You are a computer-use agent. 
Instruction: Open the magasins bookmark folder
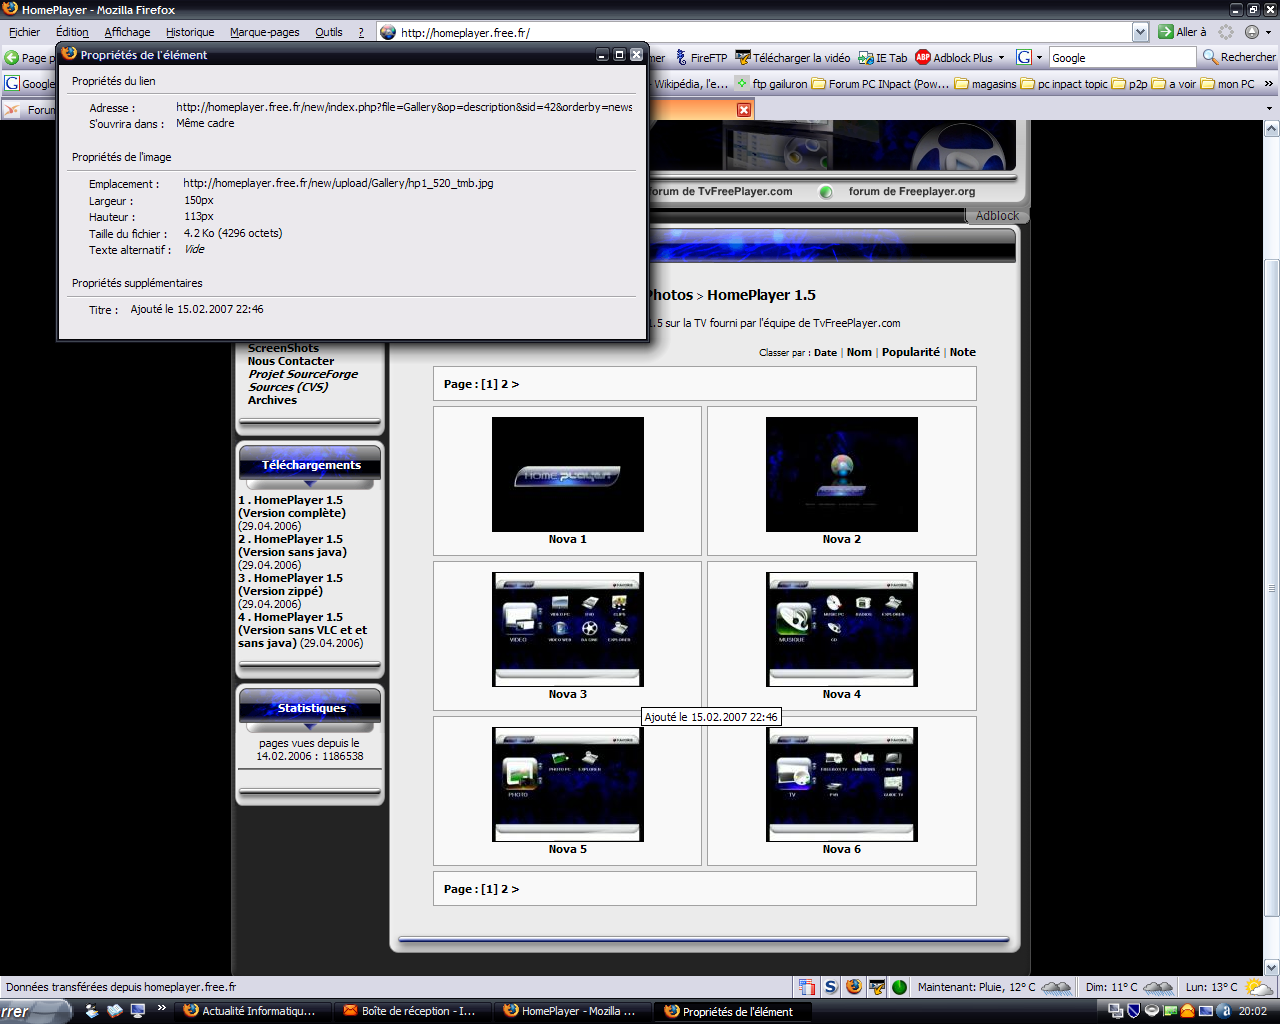click(x=985, y=84)
